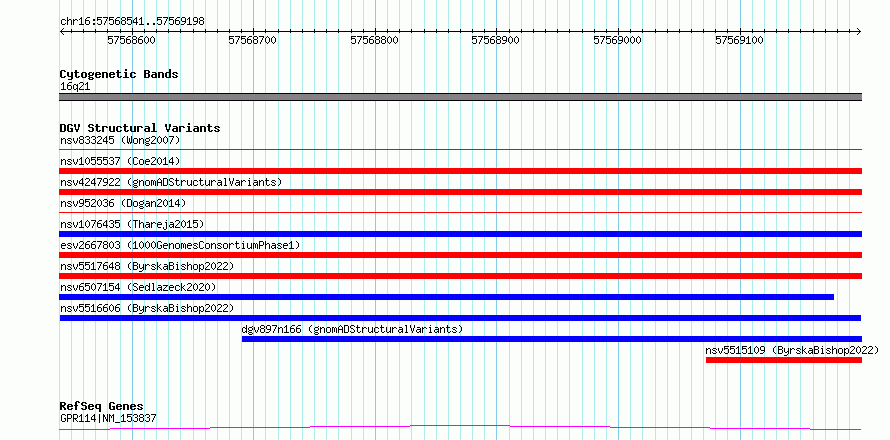The width and height of the screenshot is (890, 440).
Task: Click the nsv1076435 (Thareja2015) label
Action: (x=132, y=224)
